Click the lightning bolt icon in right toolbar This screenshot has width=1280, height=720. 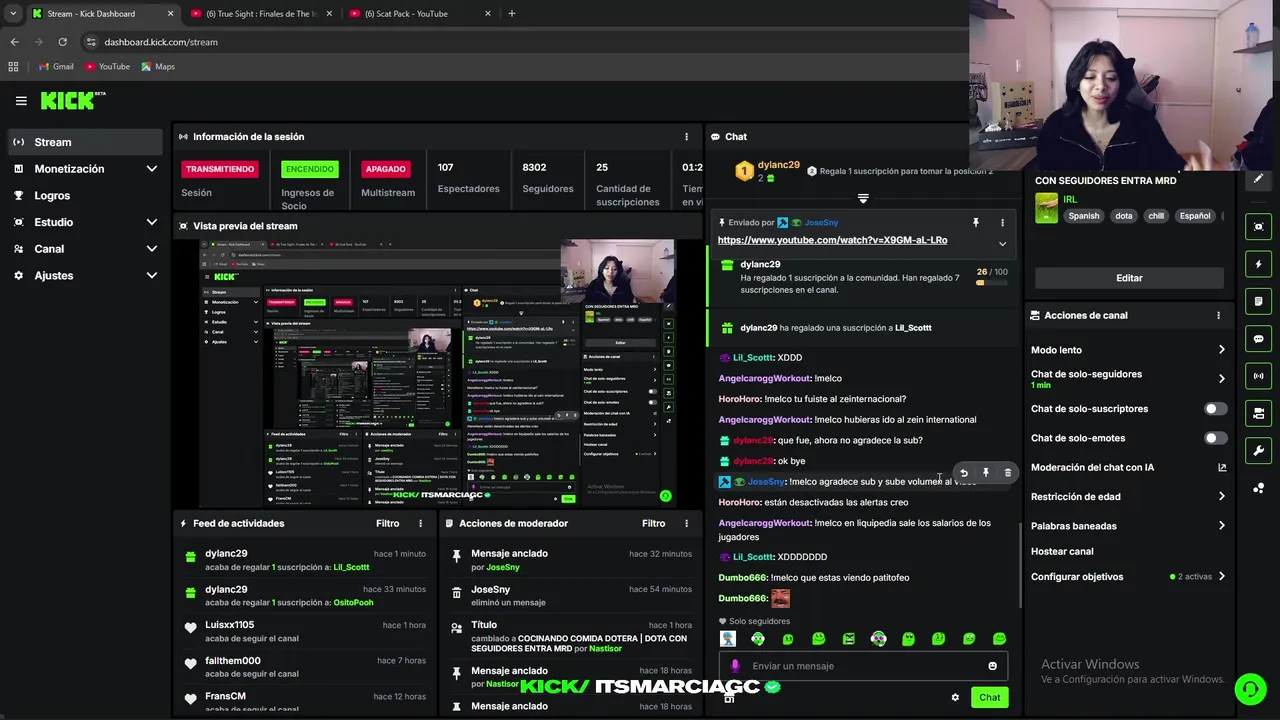tap(1259, 264)
